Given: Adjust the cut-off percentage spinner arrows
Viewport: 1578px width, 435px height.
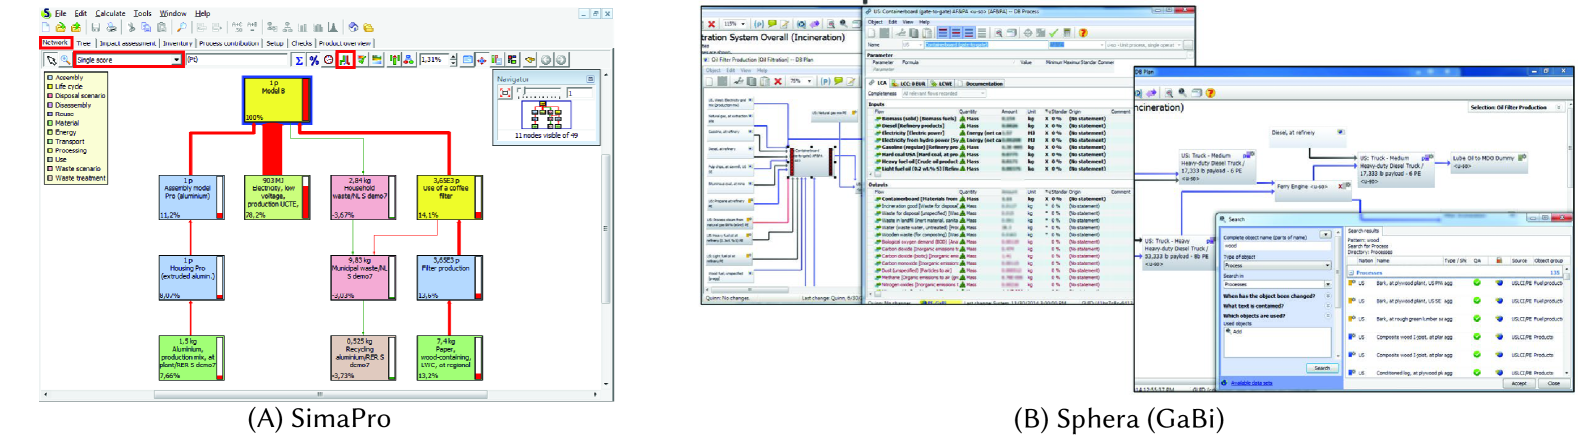Looking at the screenshot, I should pos(453,60).
